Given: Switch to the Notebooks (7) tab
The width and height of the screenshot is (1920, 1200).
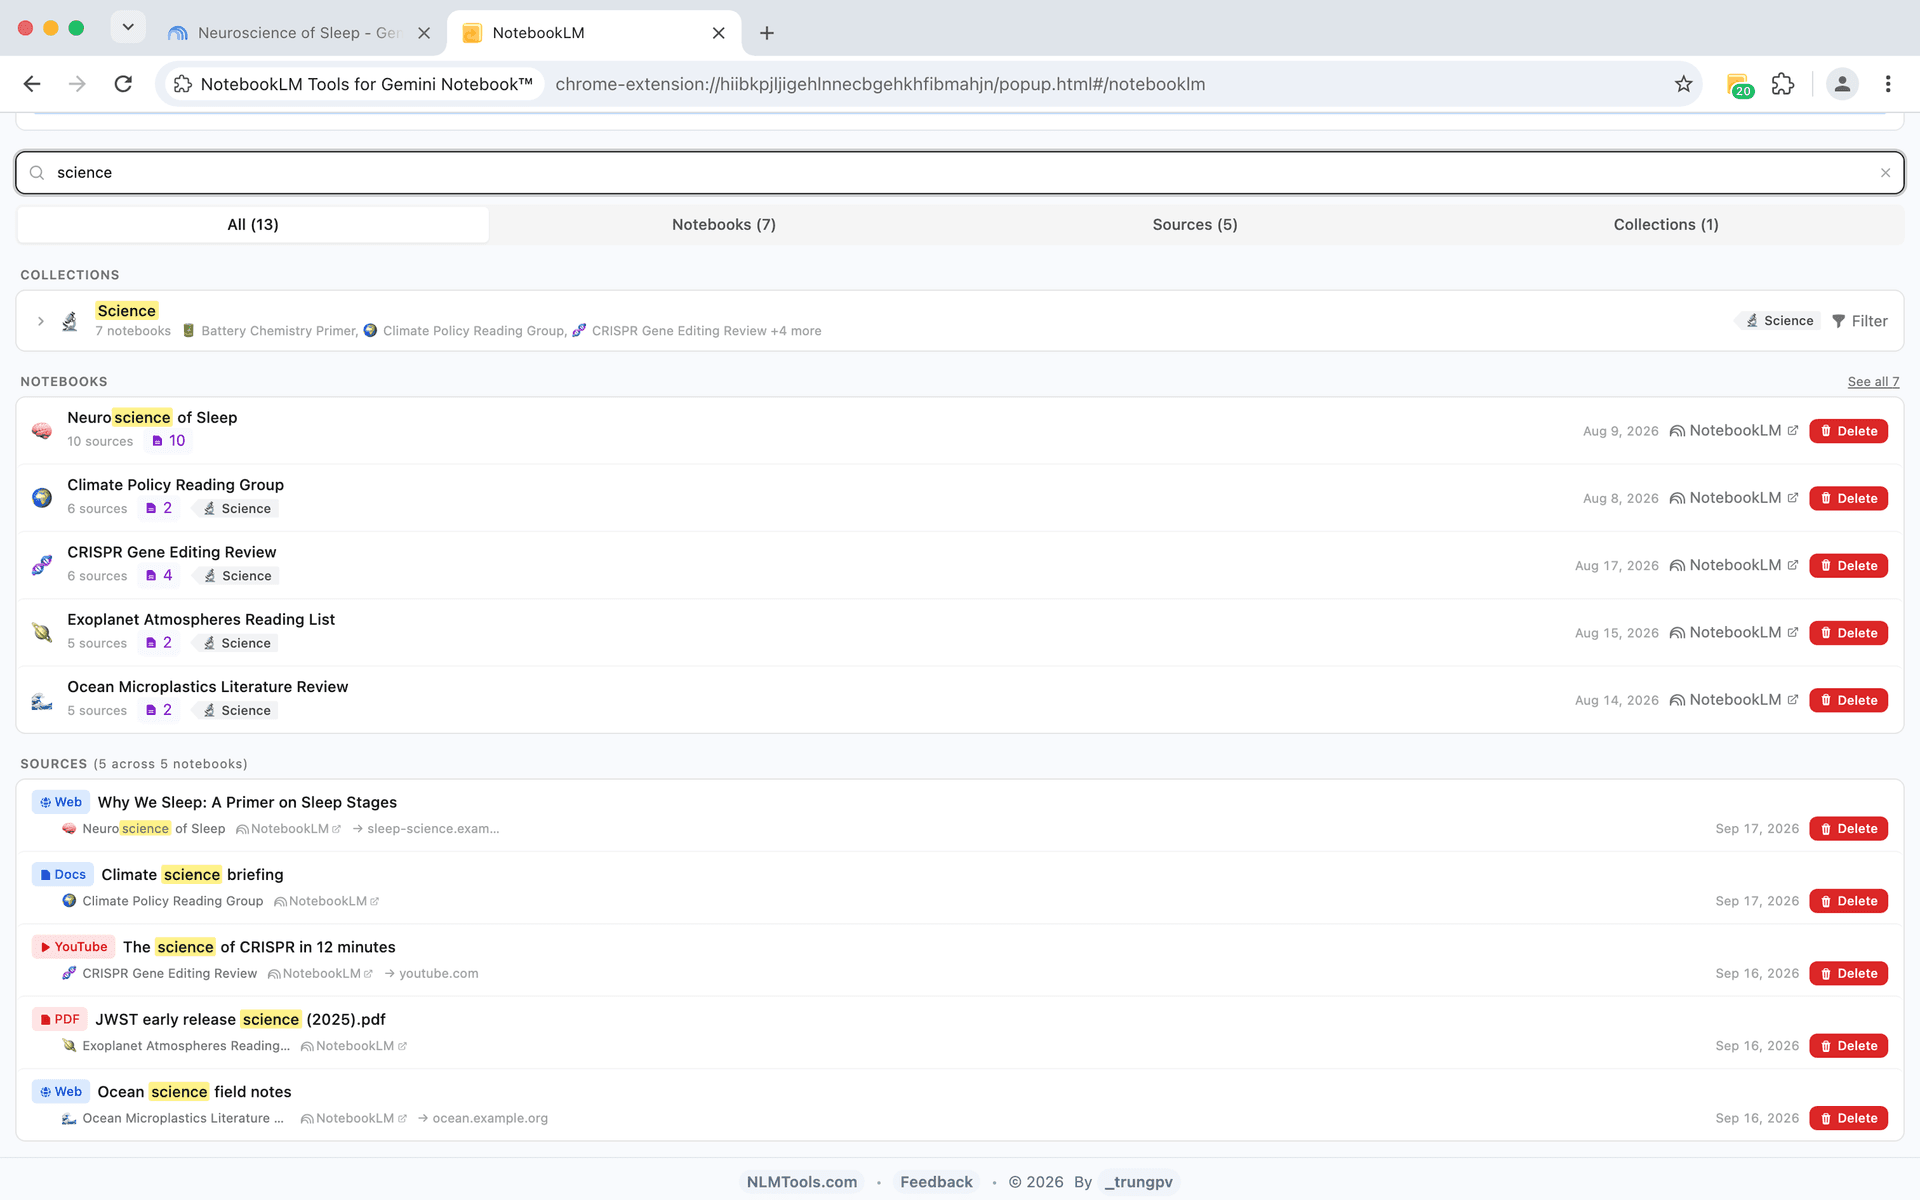Looking at the screenshot, I should tap(724, 225).
